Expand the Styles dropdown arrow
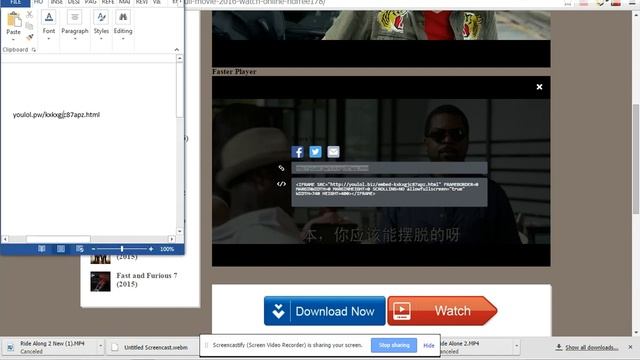Viewport: 640px width, 360px height. [101, 39]
